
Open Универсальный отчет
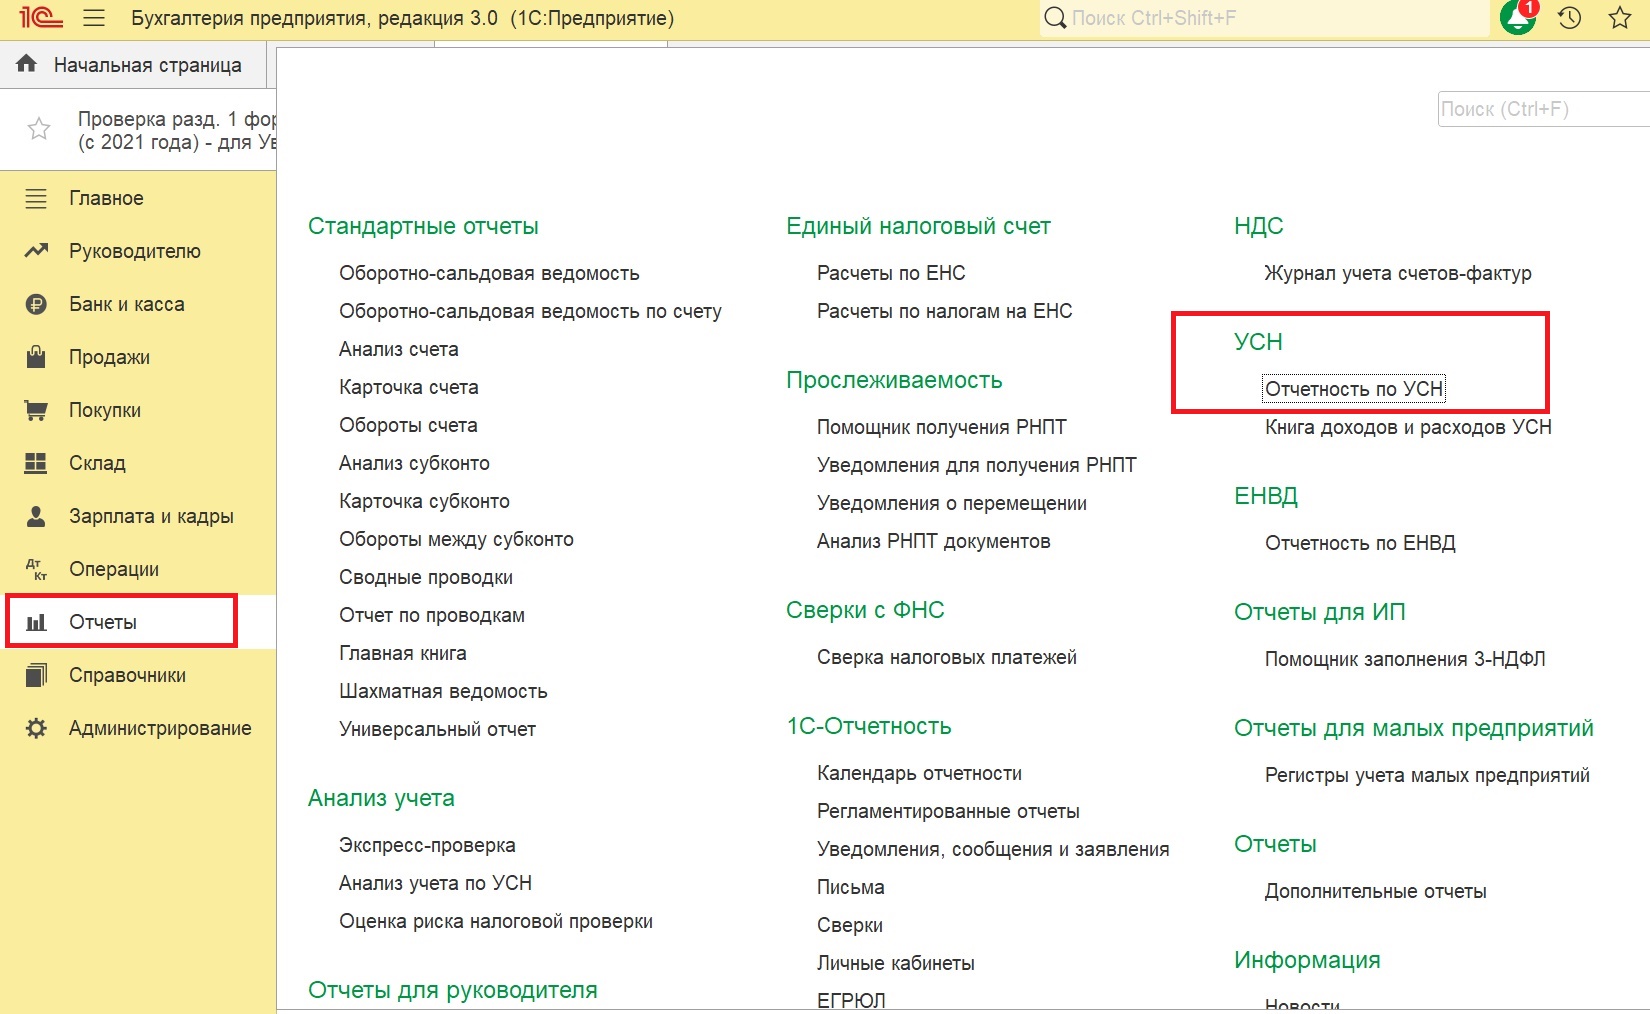pyautogui.click(x=437, y=729)
